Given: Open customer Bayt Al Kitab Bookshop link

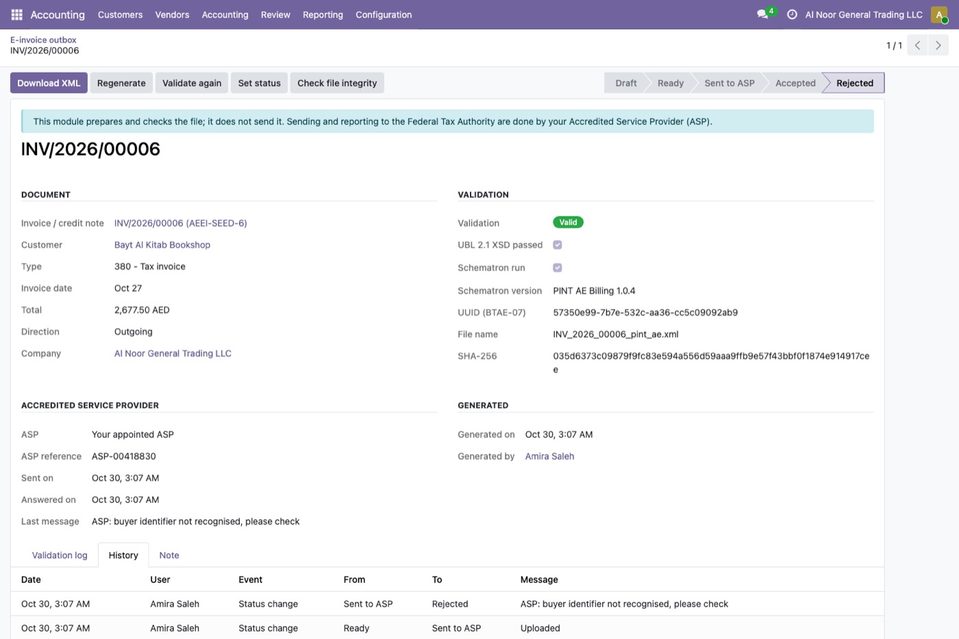Looking at the screenshot, I should 162,245.
